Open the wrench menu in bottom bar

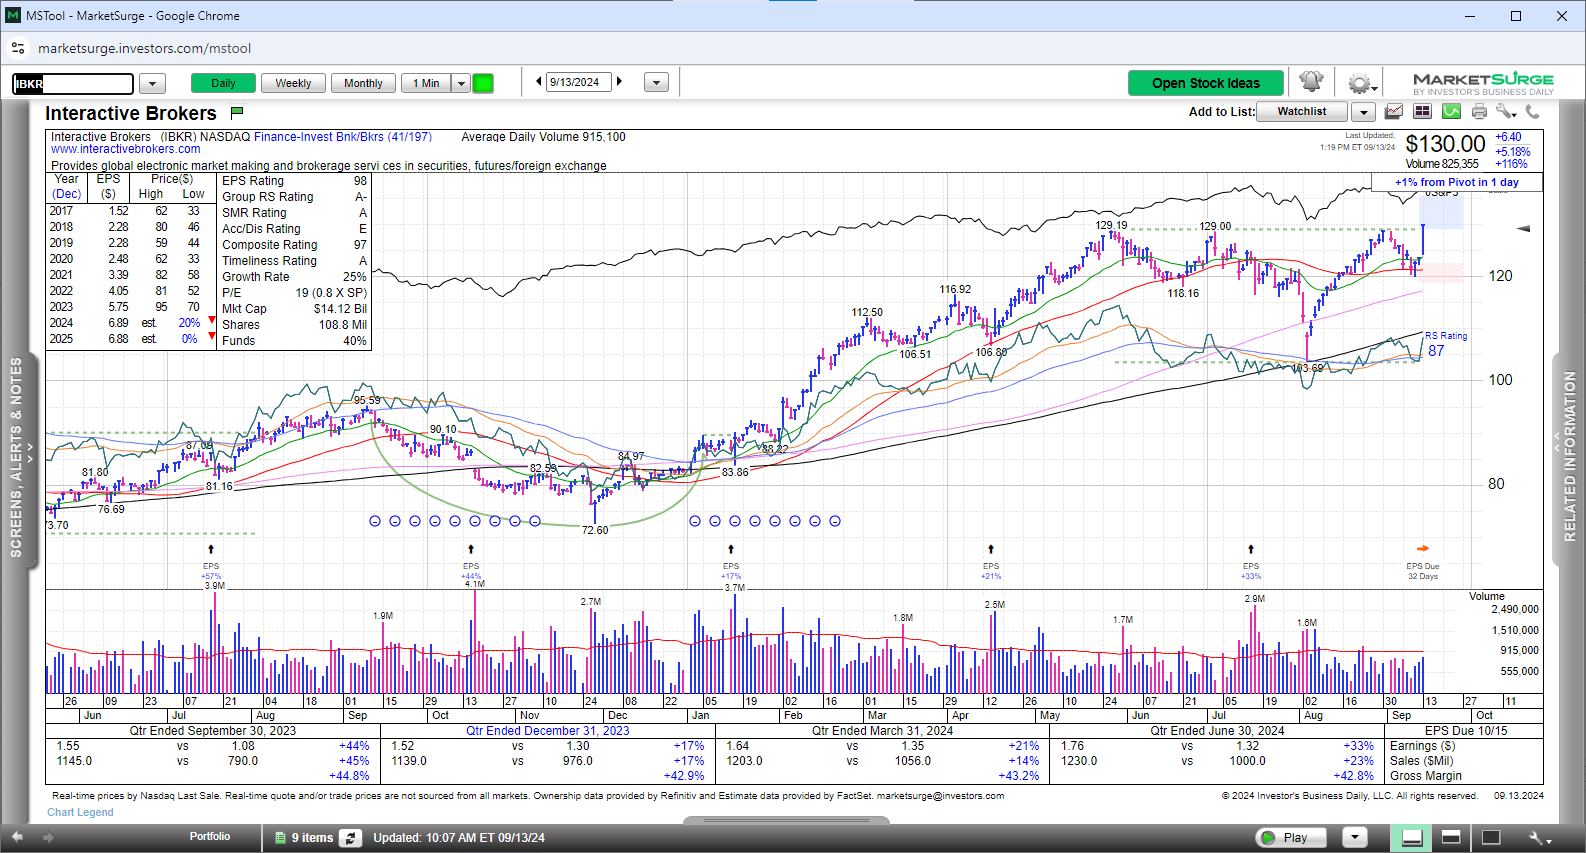click(x=1539, y=837)
